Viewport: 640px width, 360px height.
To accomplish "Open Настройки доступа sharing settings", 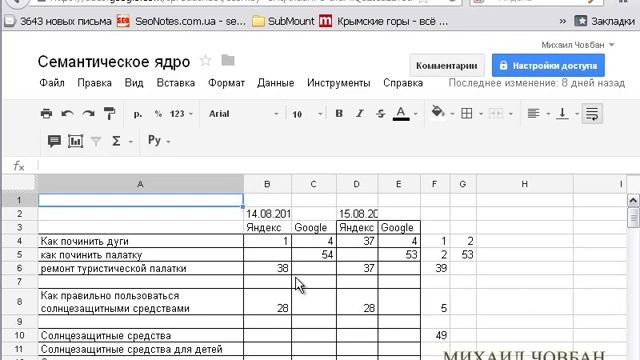I will click(548, 65).
